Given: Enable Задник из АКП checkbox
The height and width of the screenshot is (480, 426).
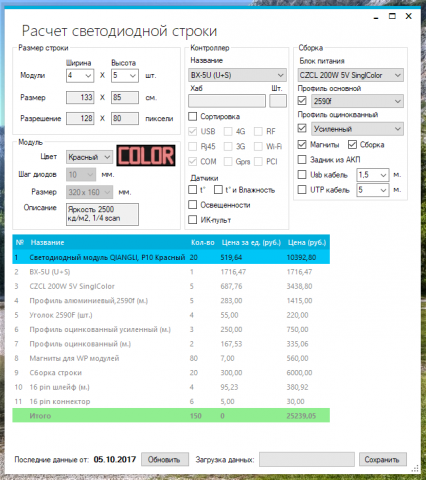Looking at the screenshot, I should click(x=302, y=159).
